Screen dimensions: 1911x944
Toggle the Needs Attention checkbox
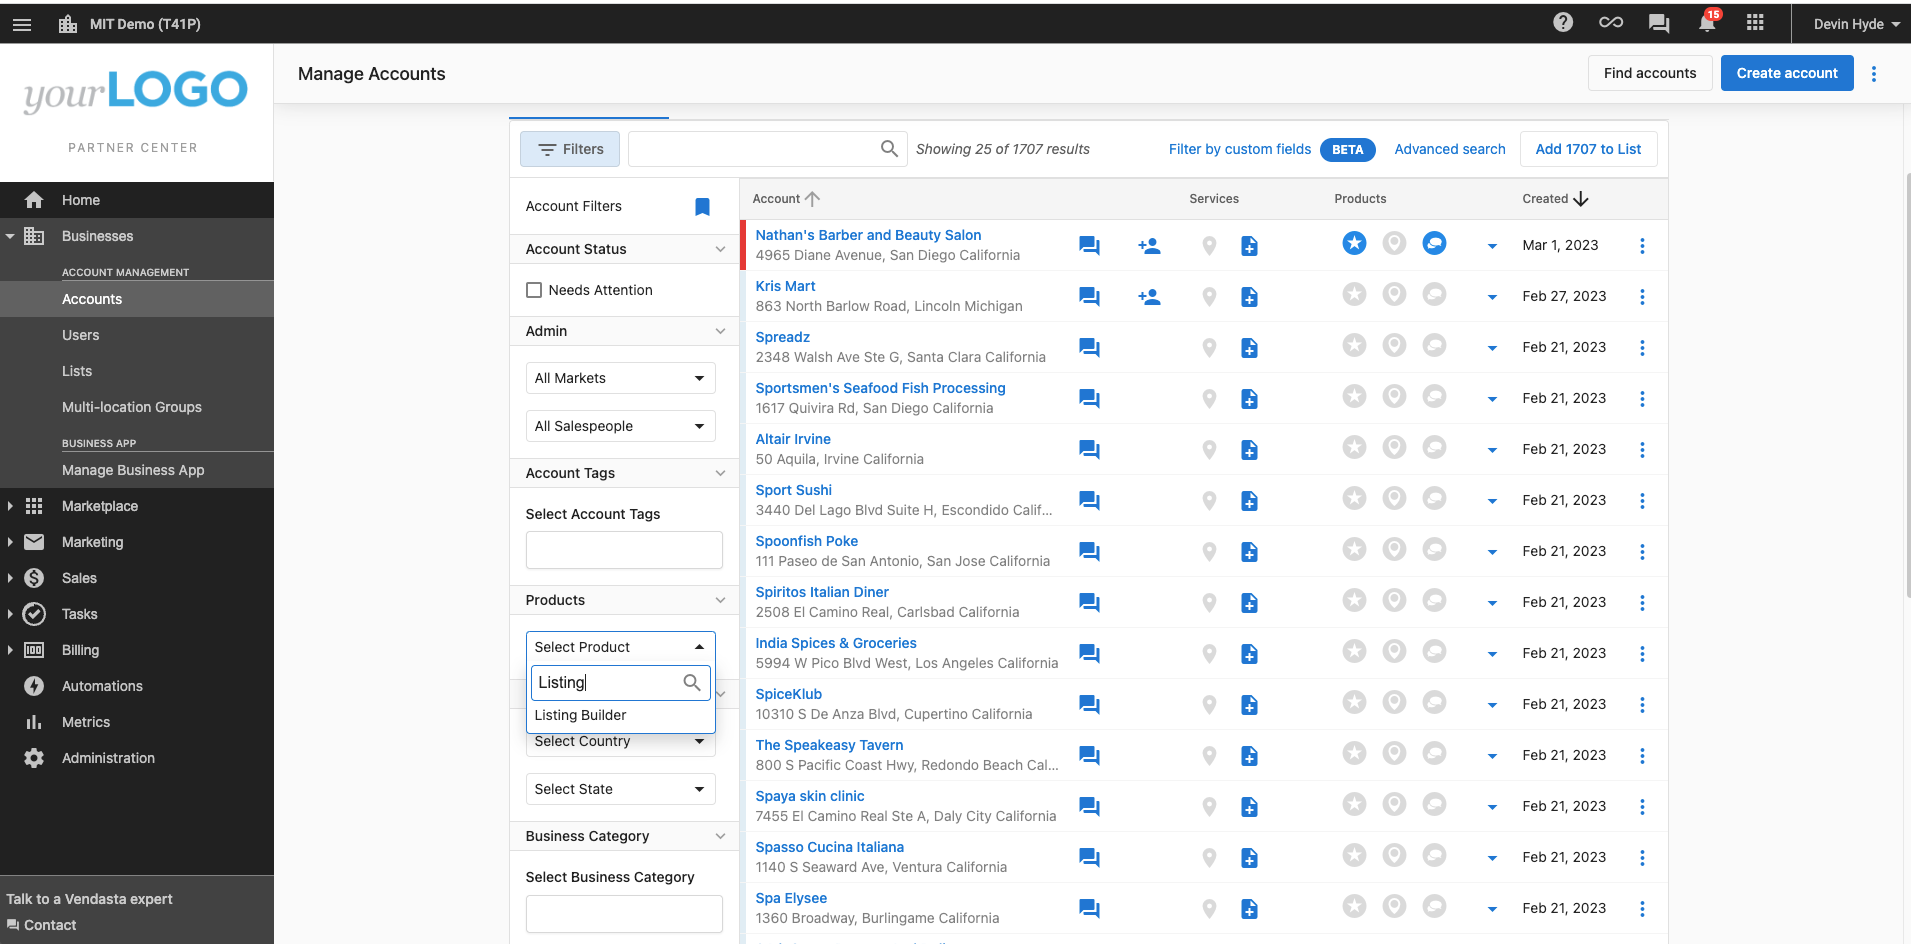click(x=534, y=290)
